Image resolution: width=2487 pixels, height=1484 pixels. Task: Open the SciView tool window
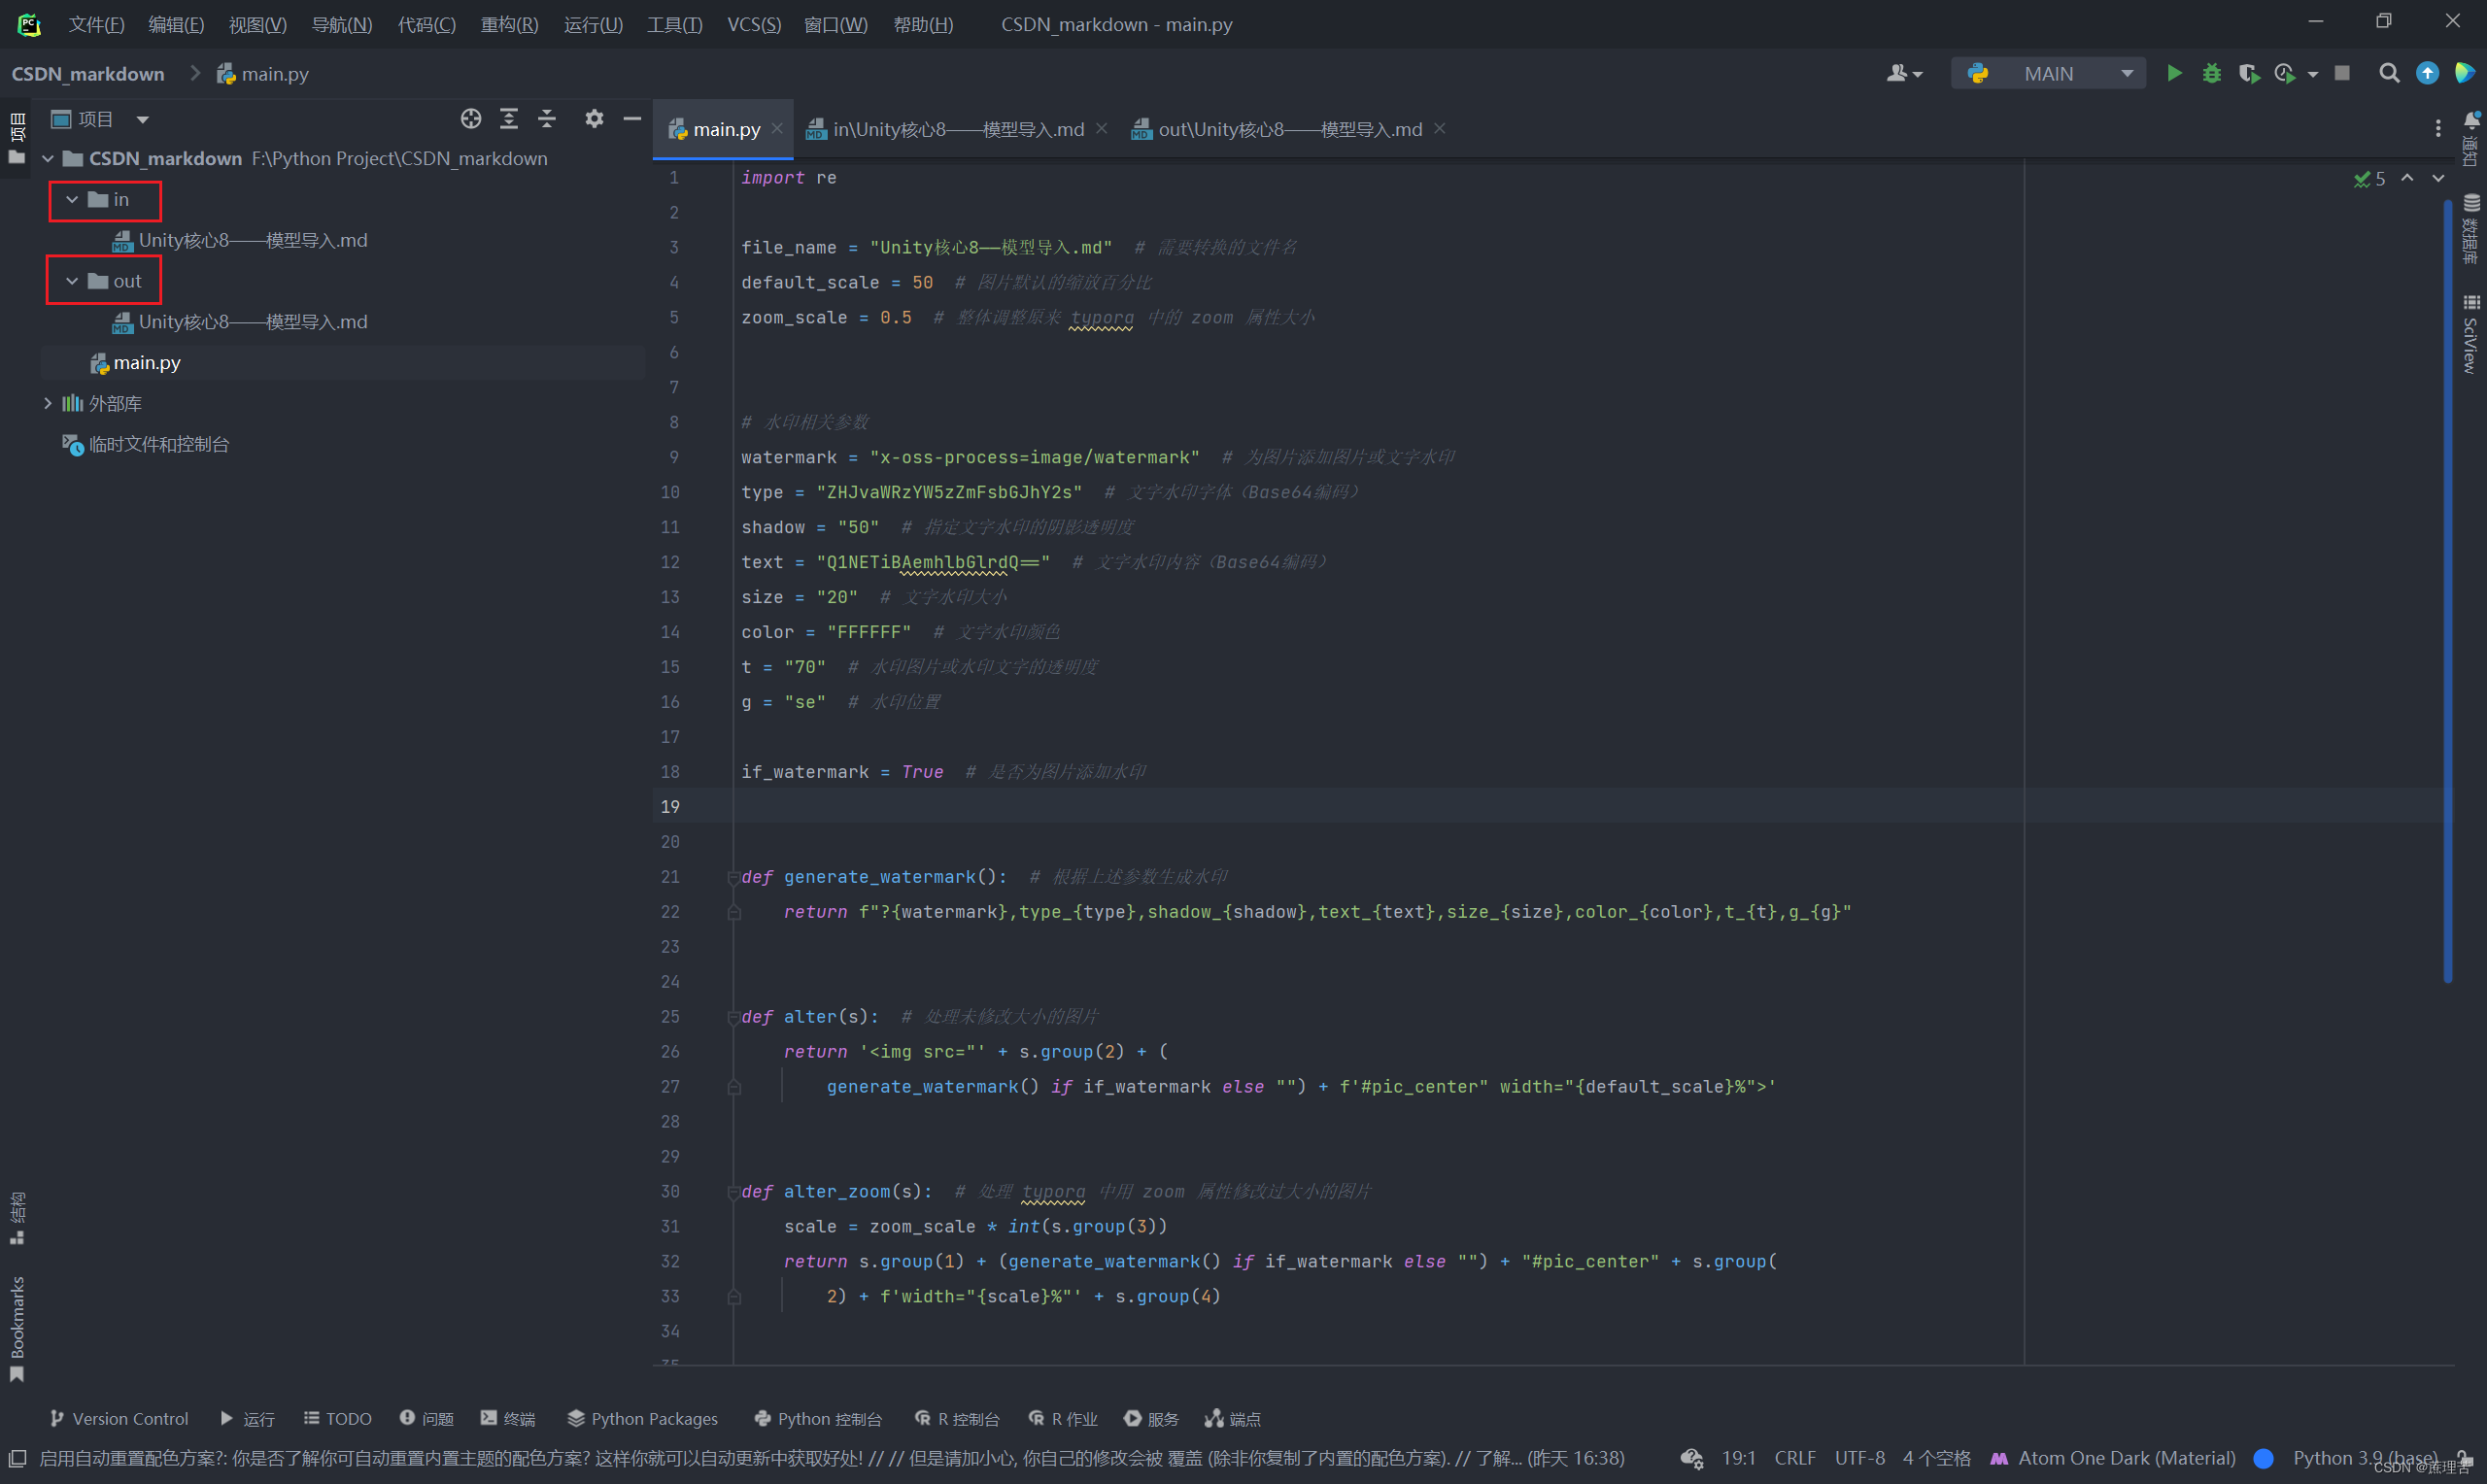tap(2471, 334)
